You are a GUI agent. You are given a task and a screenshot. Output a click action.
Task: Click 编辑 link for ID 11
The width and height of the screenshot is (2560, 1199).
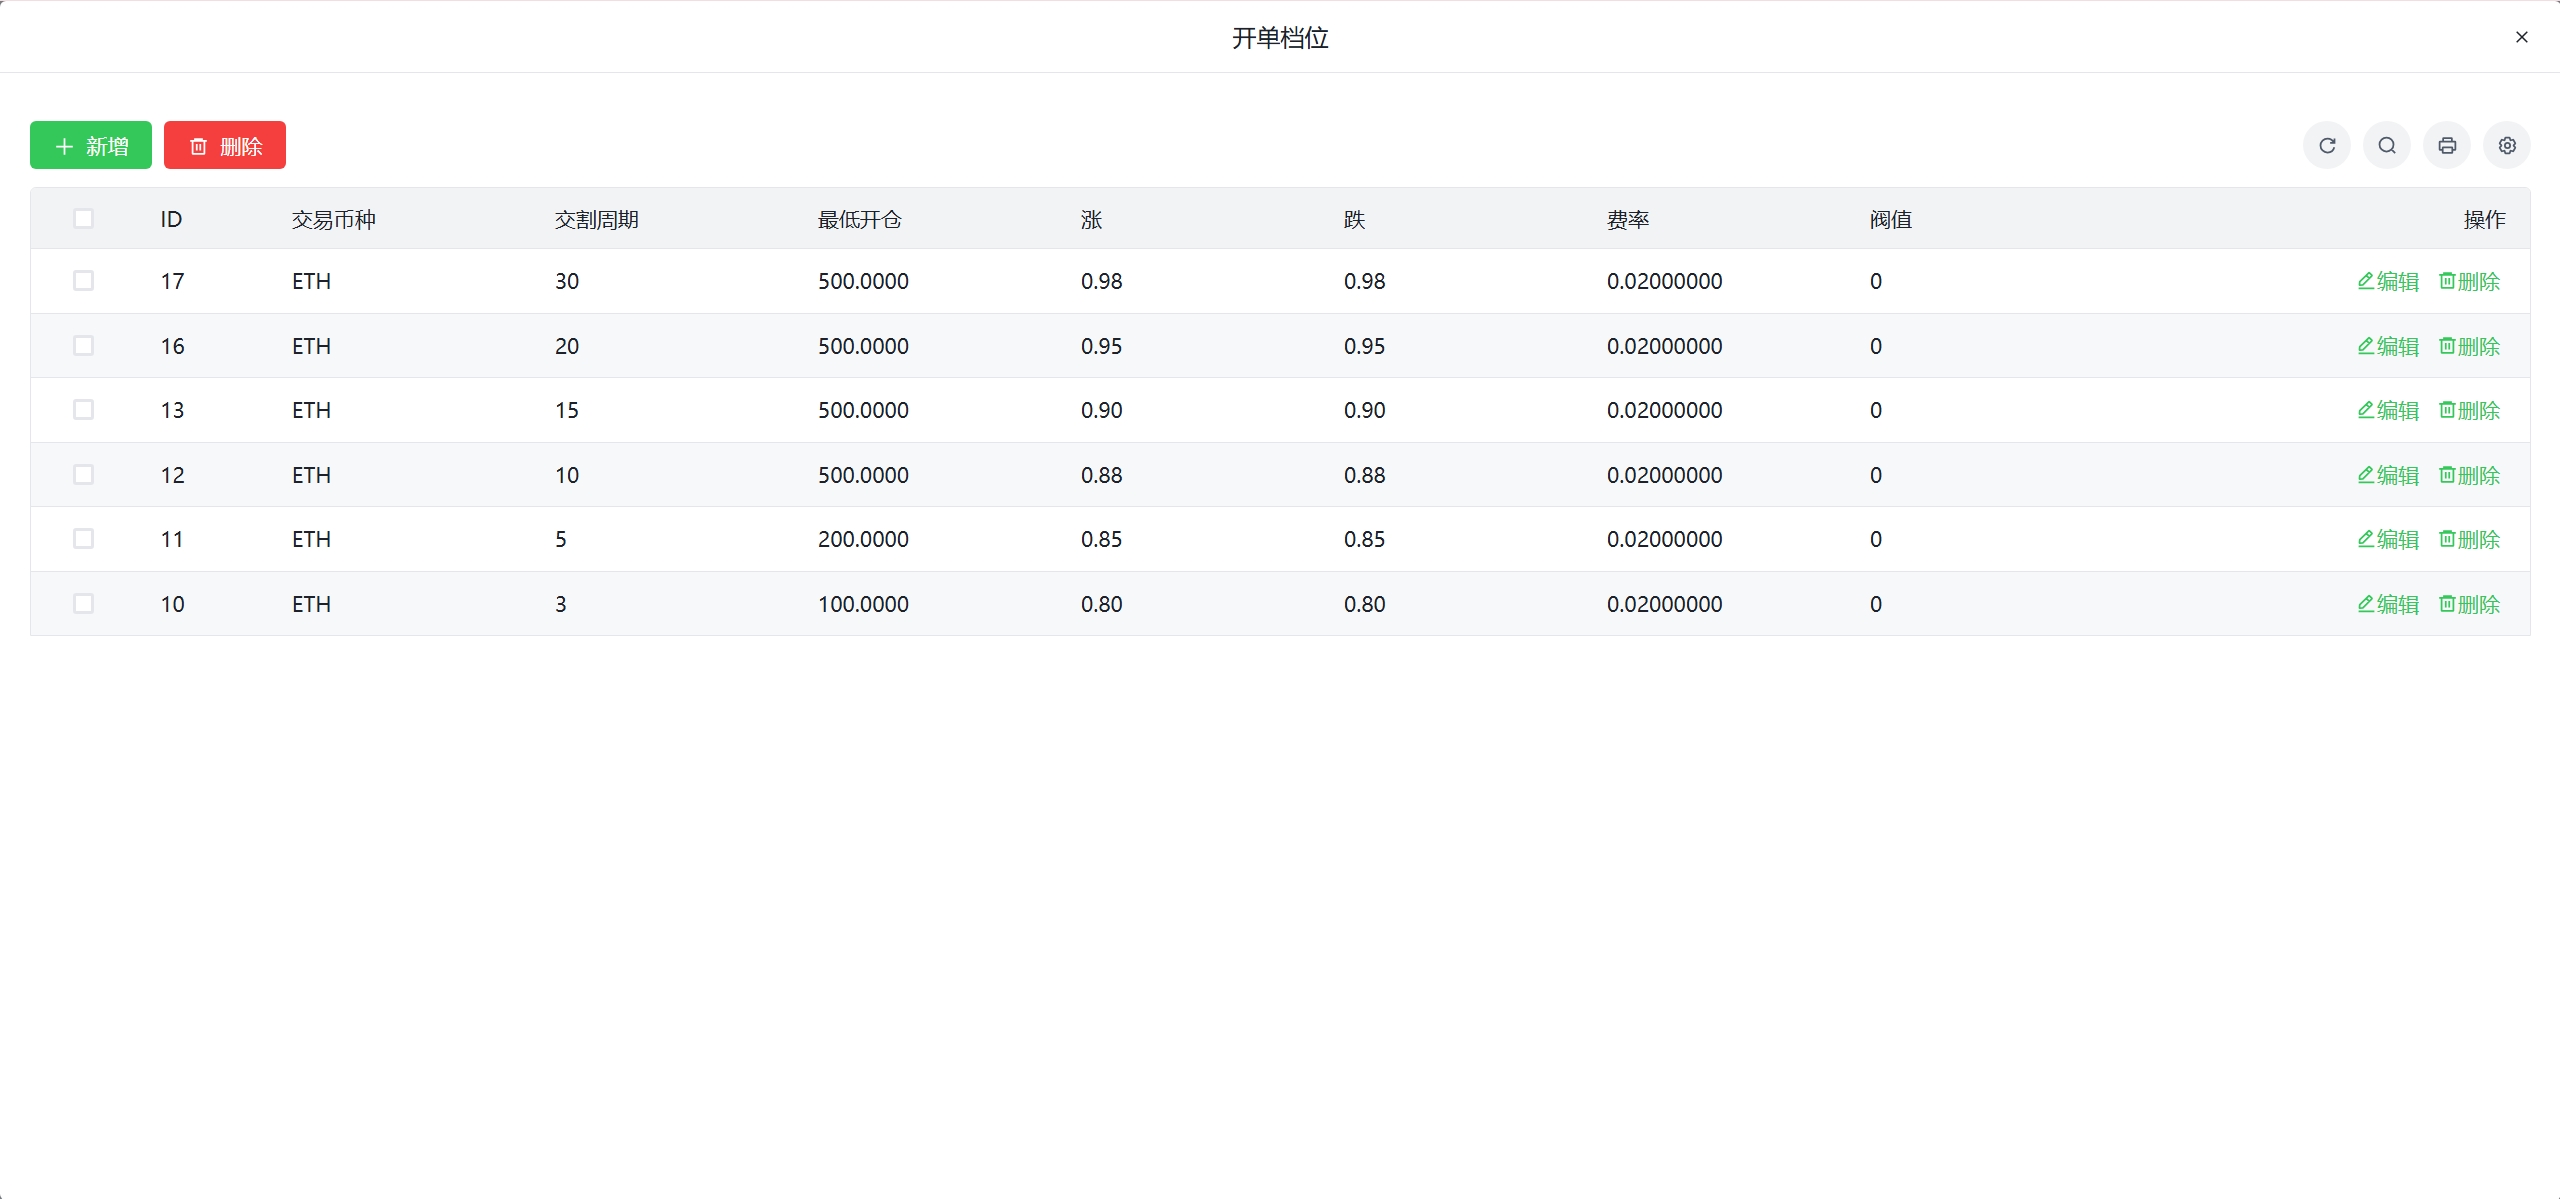click(x=2387, y=540)
